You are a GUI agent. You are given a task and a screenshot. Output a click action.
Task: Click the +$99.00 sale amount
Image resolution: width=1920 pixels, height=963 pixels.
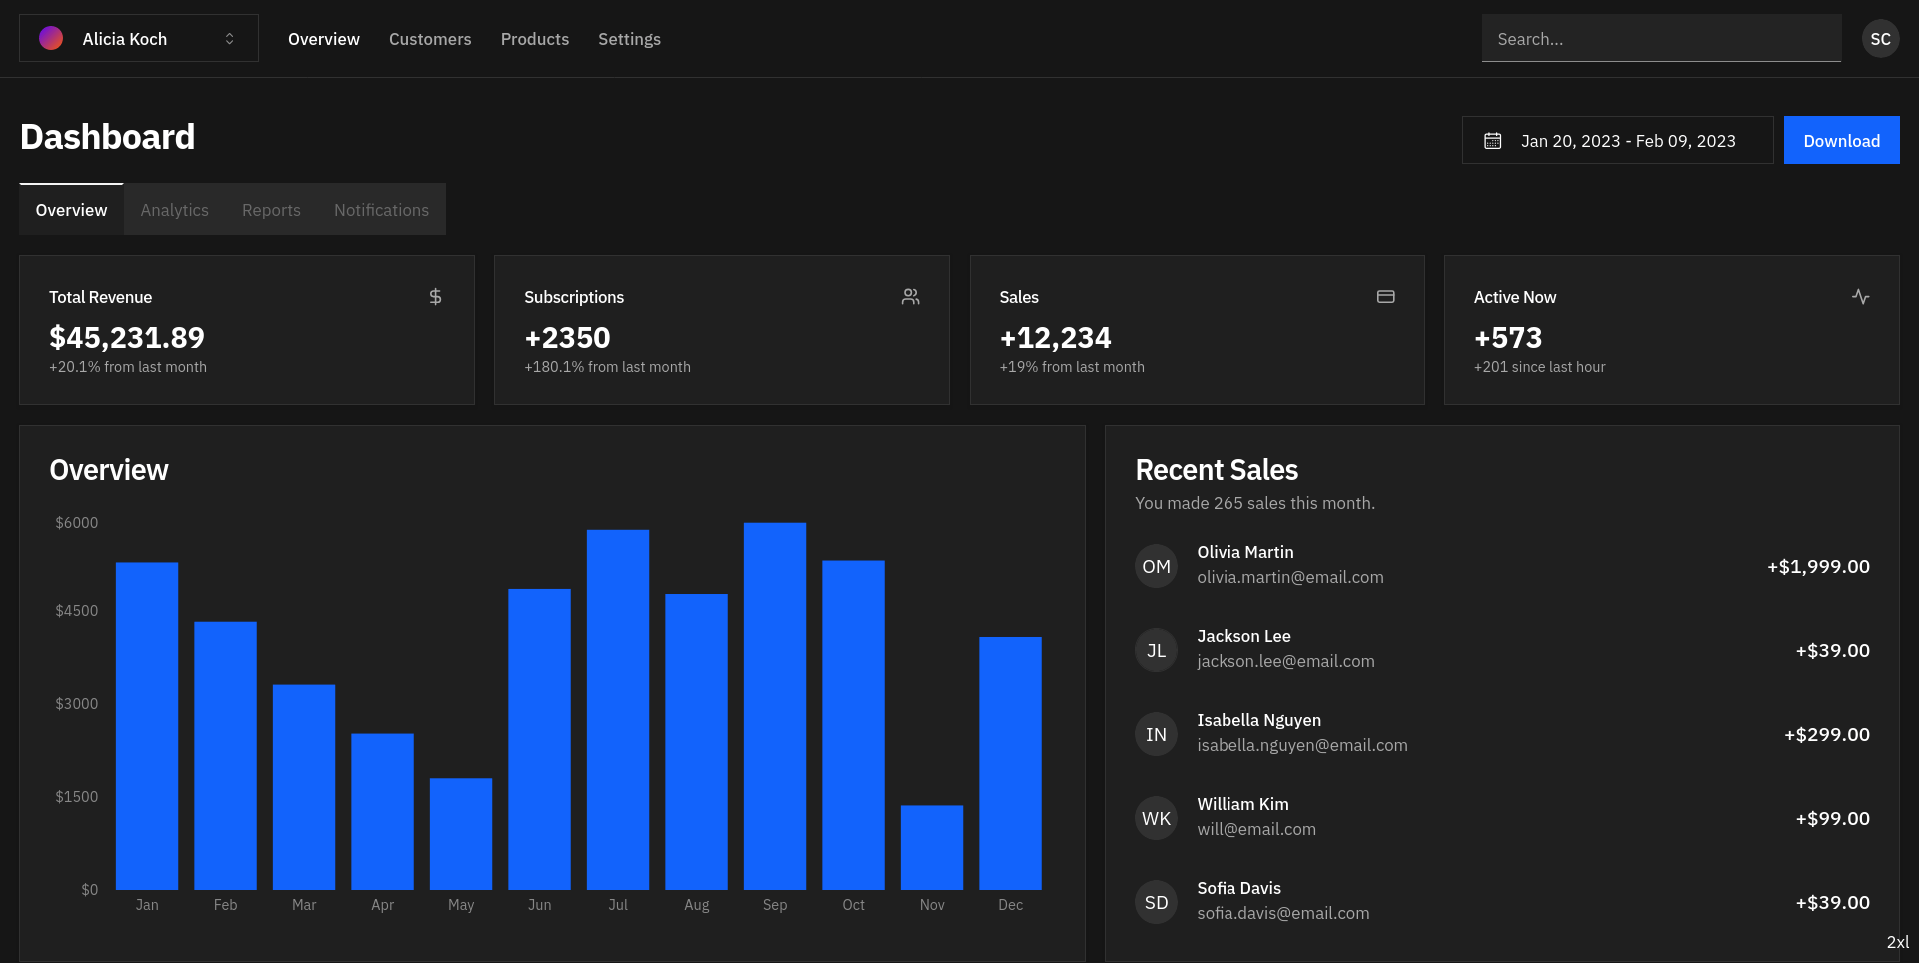(1832, 819)
